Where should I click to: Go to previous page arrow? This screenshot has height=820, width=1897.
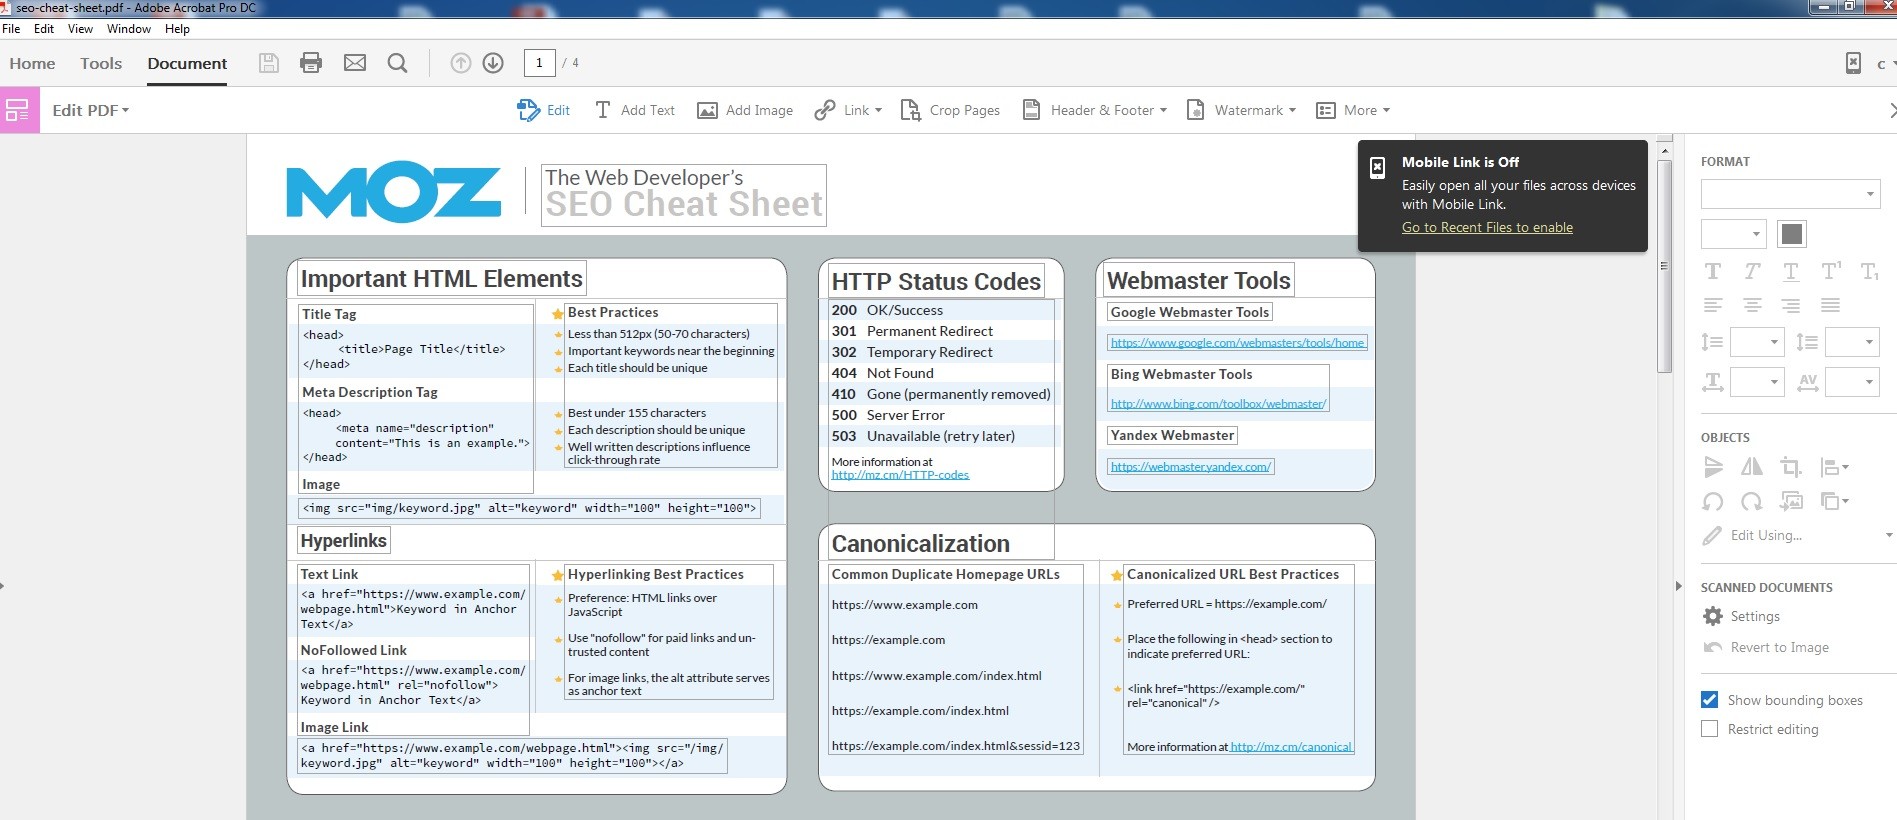(x=460, y=63)
